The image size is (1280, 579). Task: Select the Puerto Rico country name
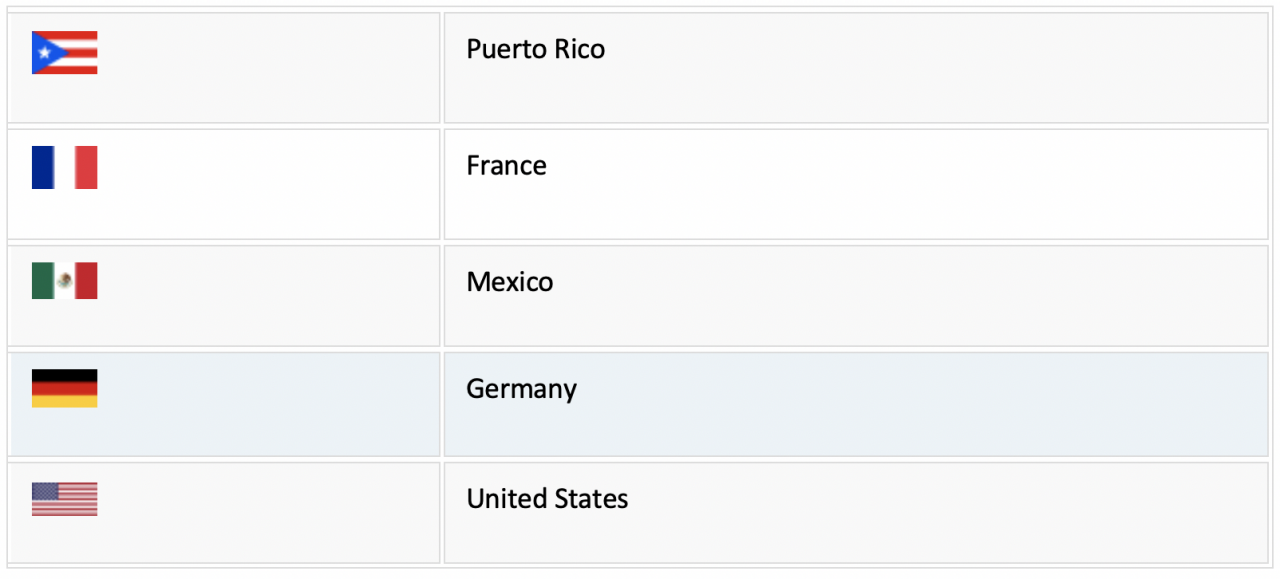(x=535, y=50)
